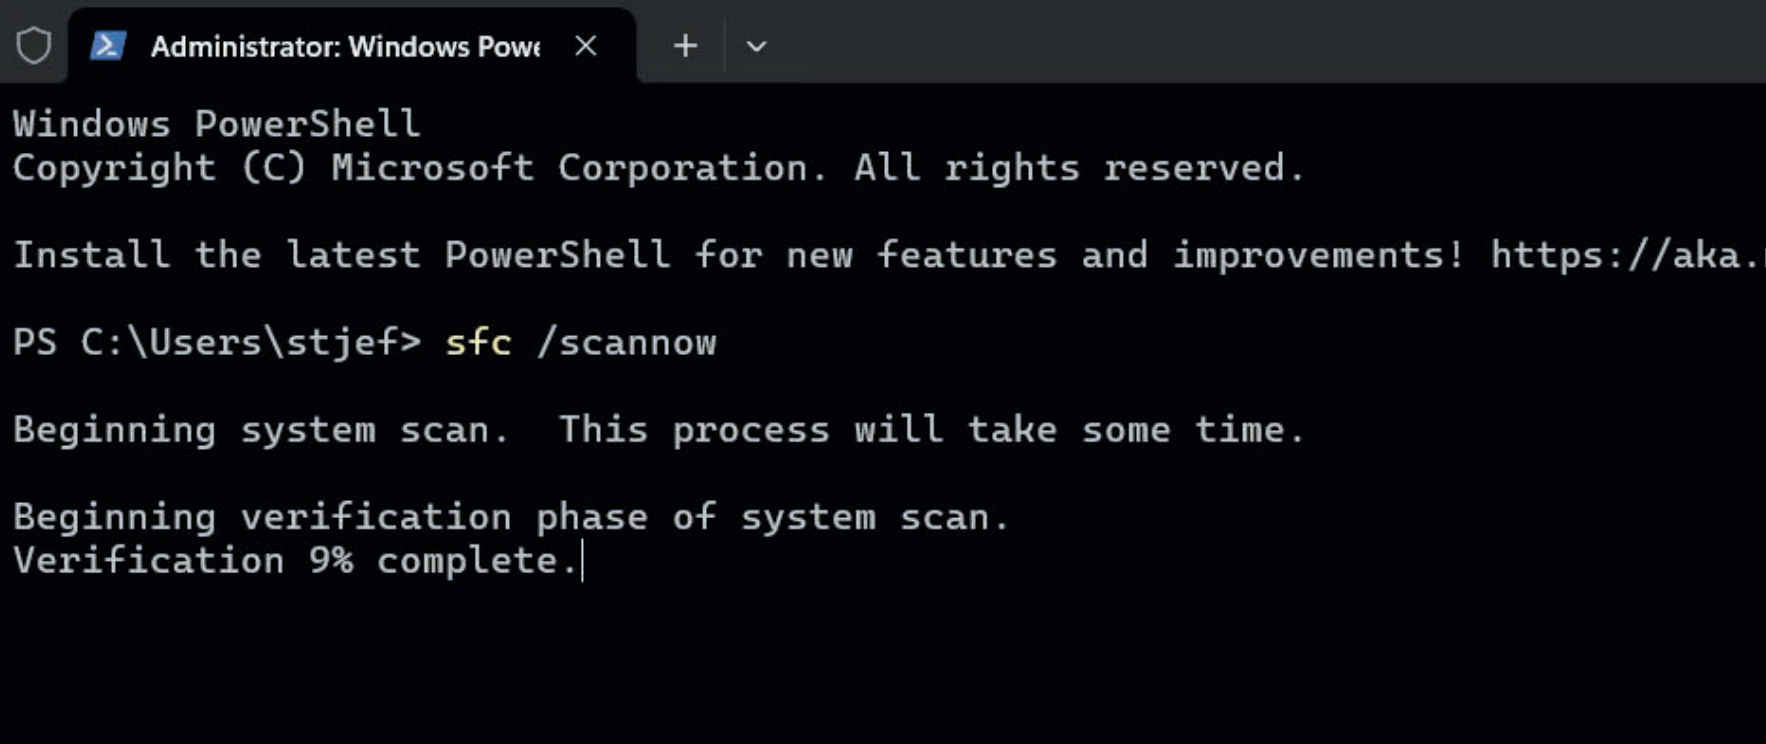Select the Administrator: Windows PowerShell tab
This screenshot has width=1766, height=744.
point(344,47)
